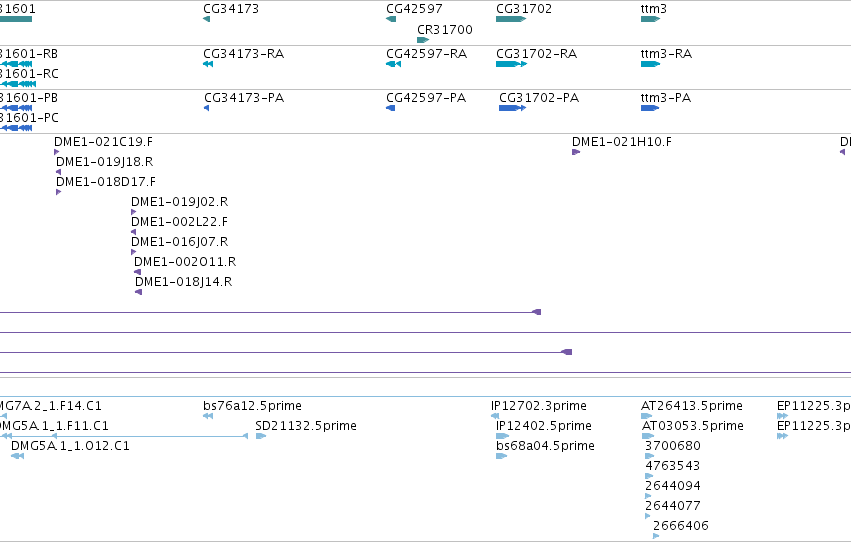Open the 2644077 feature label
851x542 pixels.
pyautogui.click(x=672, y=506)
